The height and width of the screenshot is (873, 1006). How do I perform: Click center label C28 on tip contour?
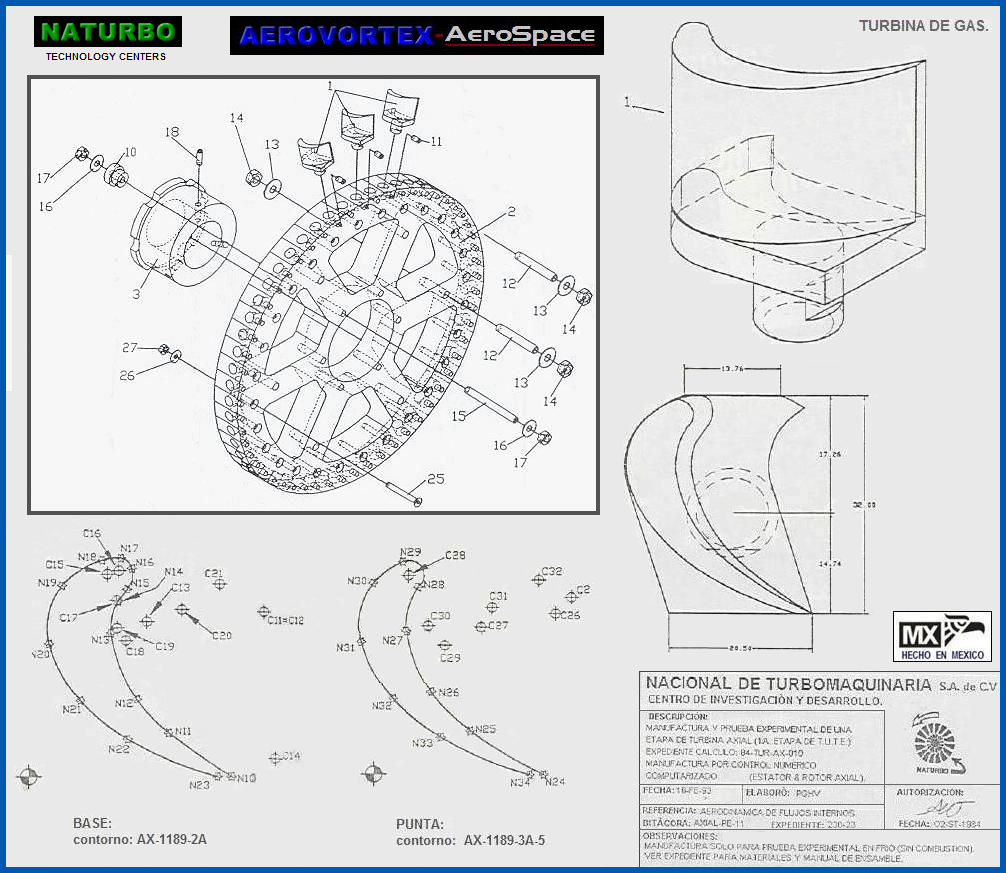[456, 555]
